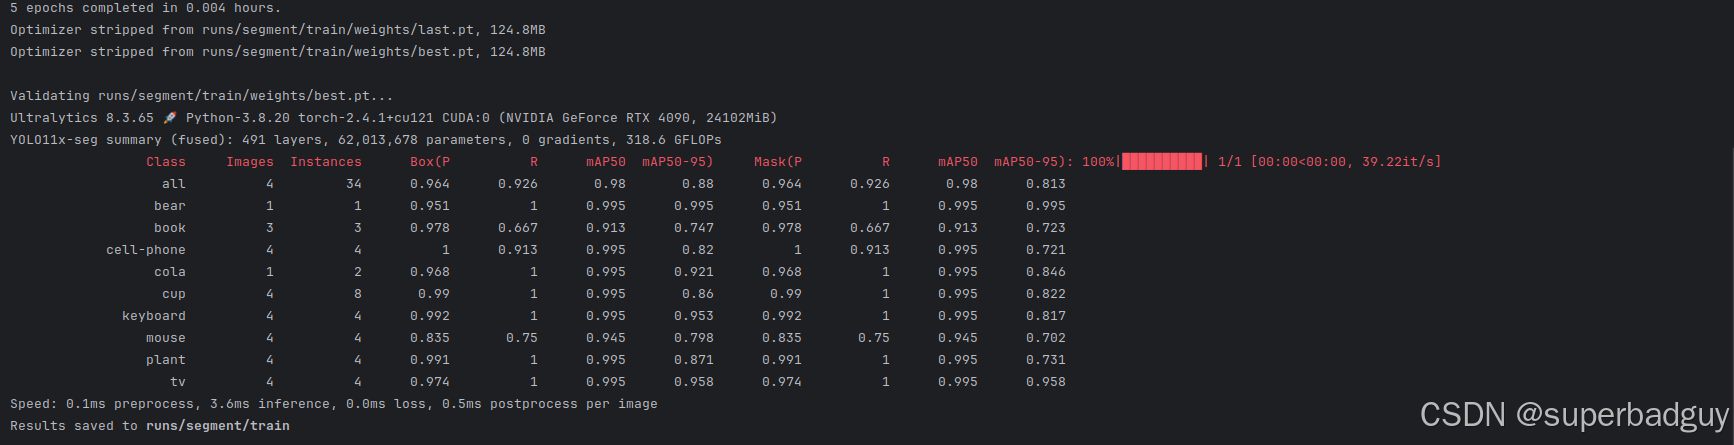
Task: Click the rocket emoji after Ultralytics 8.3.65
Action: coord(169,118)
